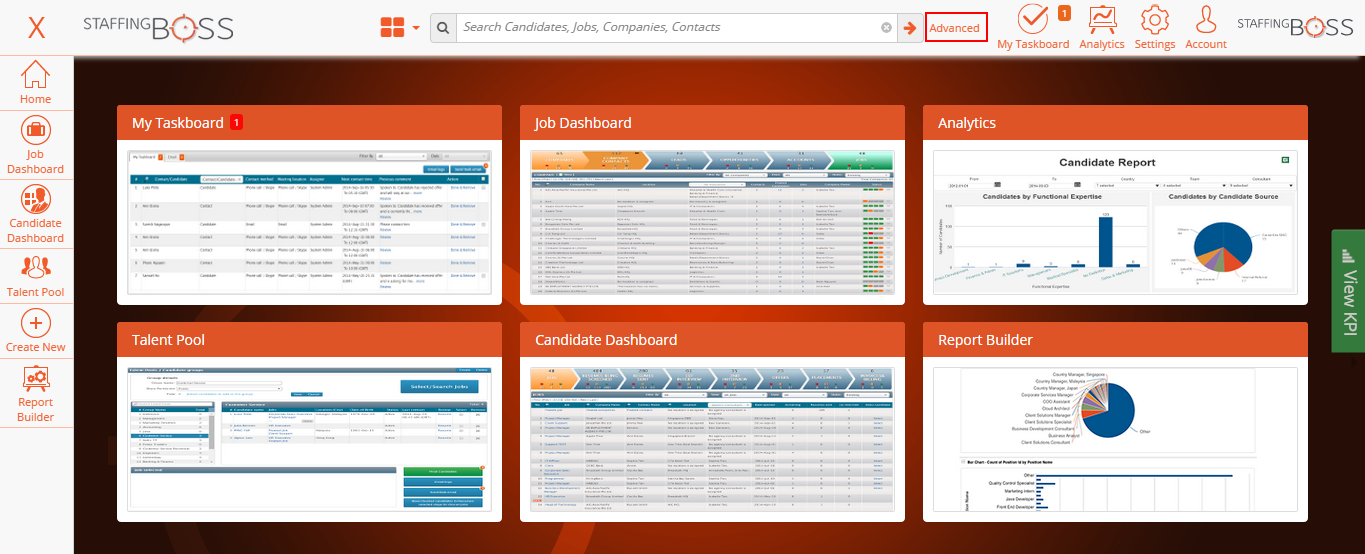1365x554 pixels.
Task: Click the Analytics card header
Action: point(1115,123)
